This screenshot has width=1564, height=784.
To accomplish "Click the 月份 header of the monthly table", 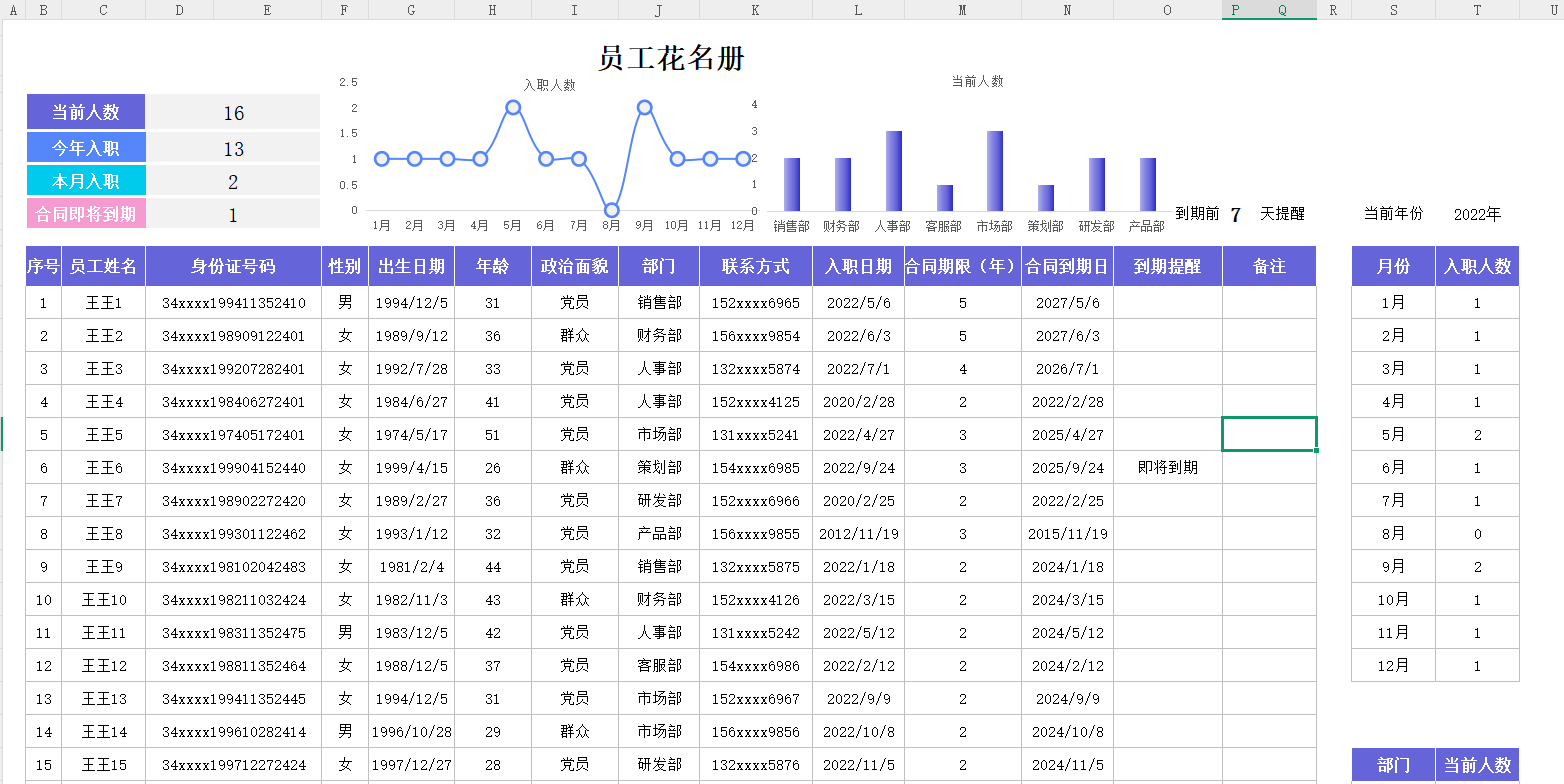I will [1392, 265].
